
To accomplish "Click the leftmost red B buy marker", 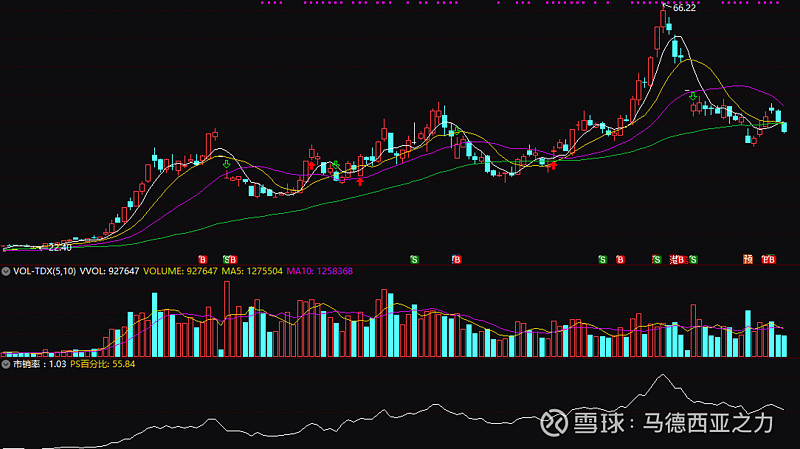I will pos(203,260).
